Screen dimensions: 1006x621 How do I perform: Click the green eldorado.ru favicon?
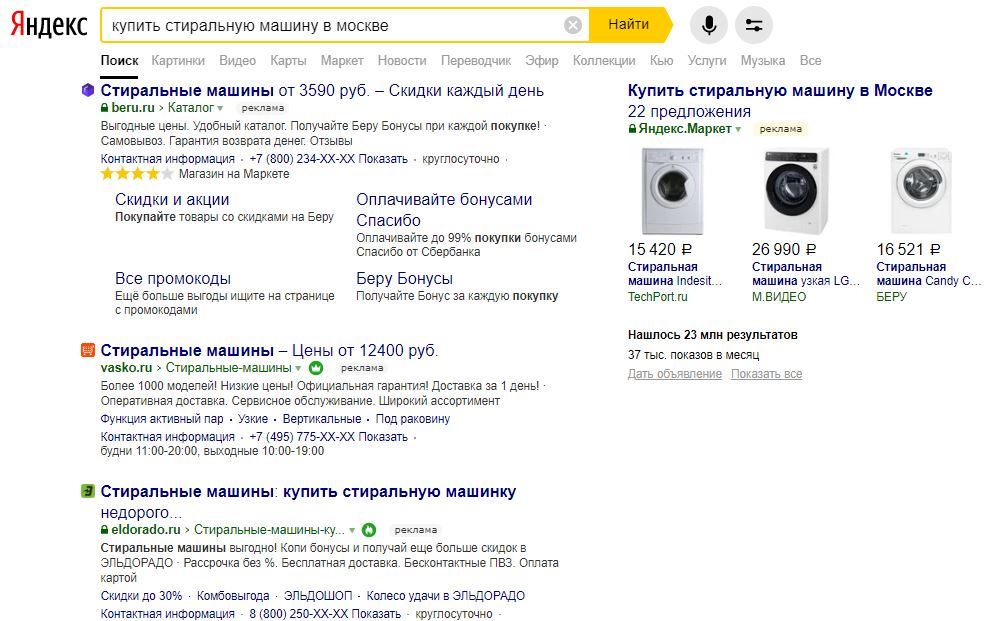[x=88, y=491]
